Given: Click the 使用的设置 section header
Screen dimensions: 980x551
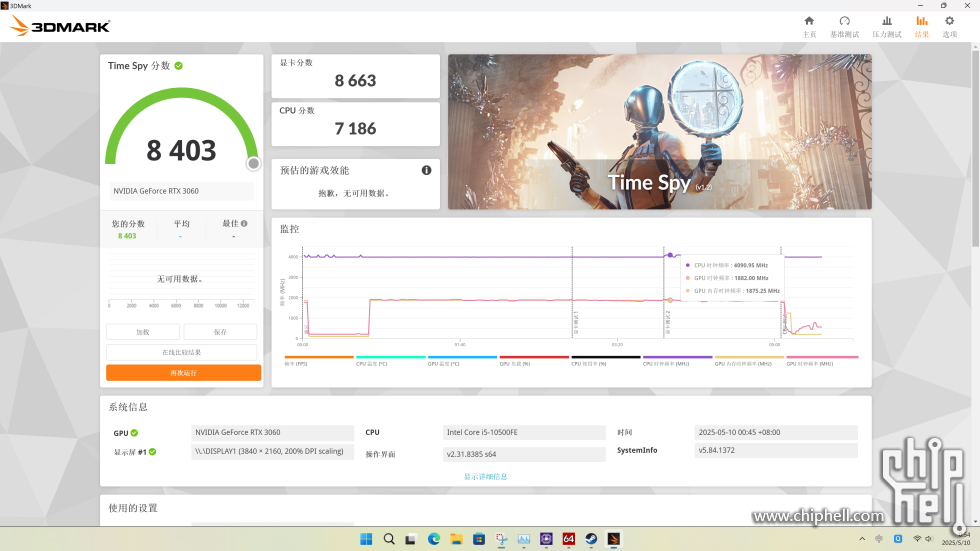Looking at the screenshot, I should click(133, 508).
